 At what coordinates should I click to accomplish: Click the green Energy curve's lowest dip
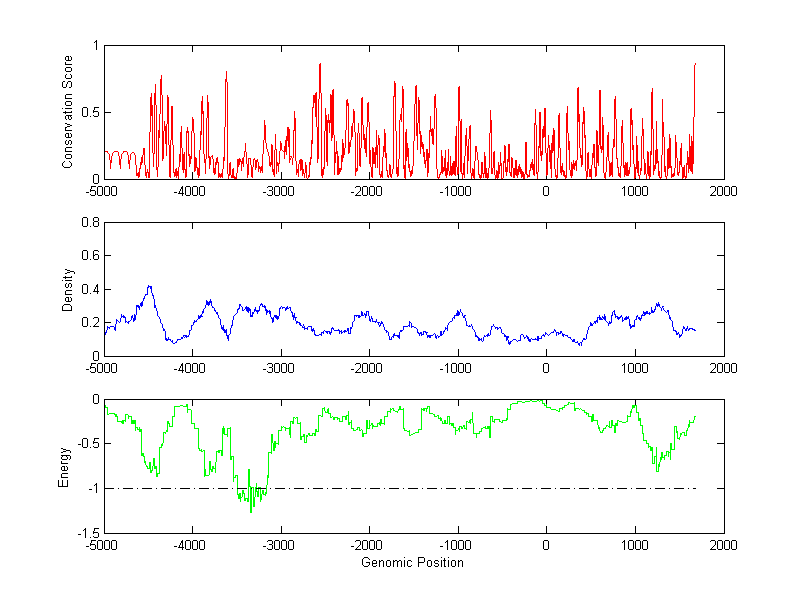click(251, 511)
